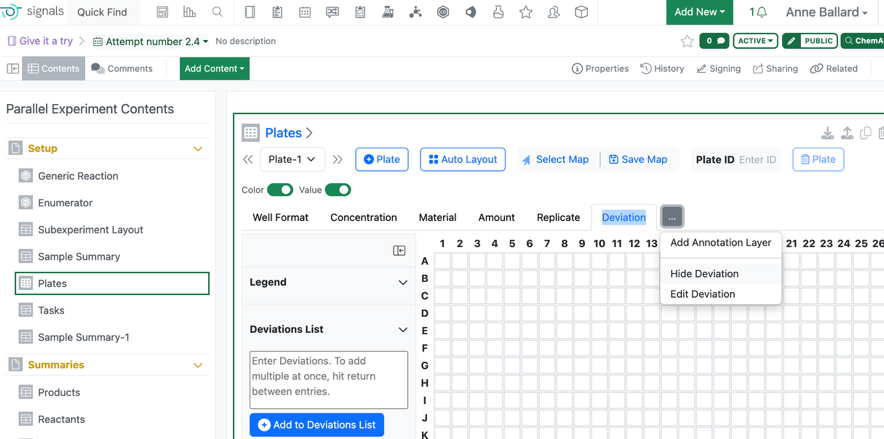
Task: Copy the Plates section with copy icon
Action: [865, 133]
